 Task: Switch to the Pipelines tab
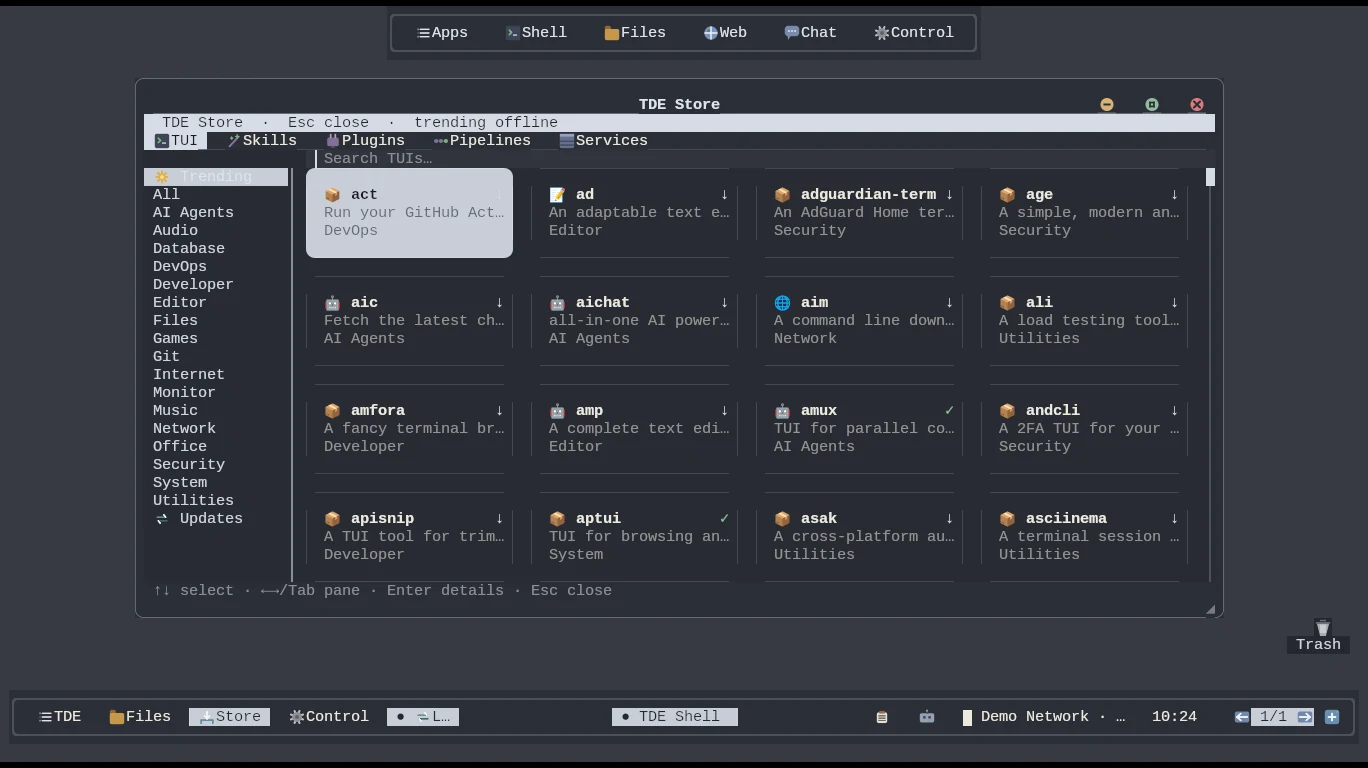[x=482, y=141]
